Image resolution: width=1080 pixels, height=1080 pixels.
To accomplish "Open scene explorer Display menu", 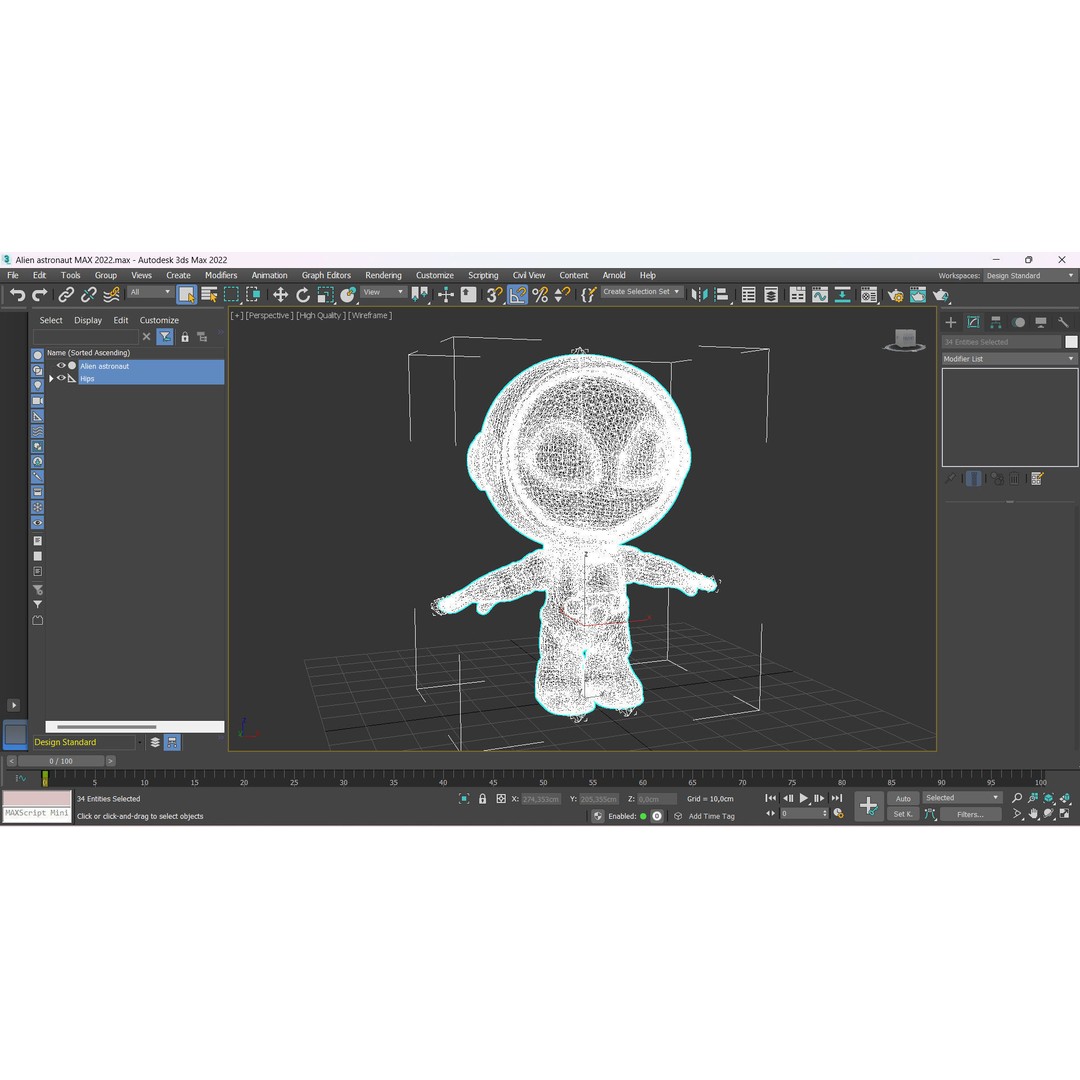I will click(87, 320).
